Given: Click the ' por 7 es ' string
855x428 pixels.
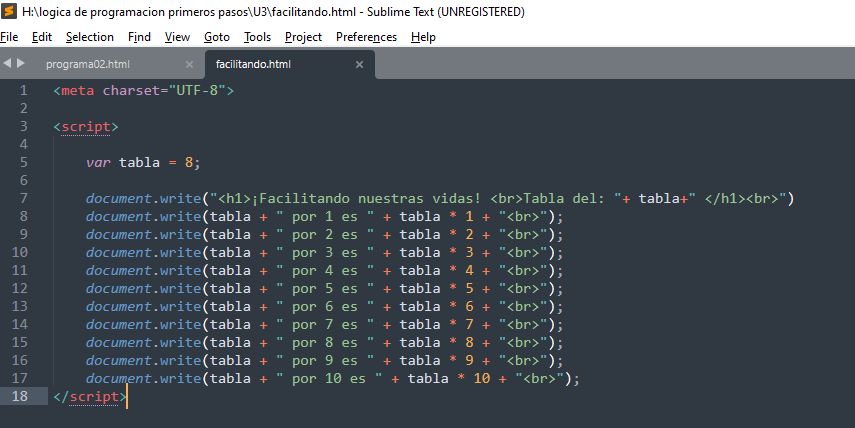Looking at the screenshot, I should 325,324.
